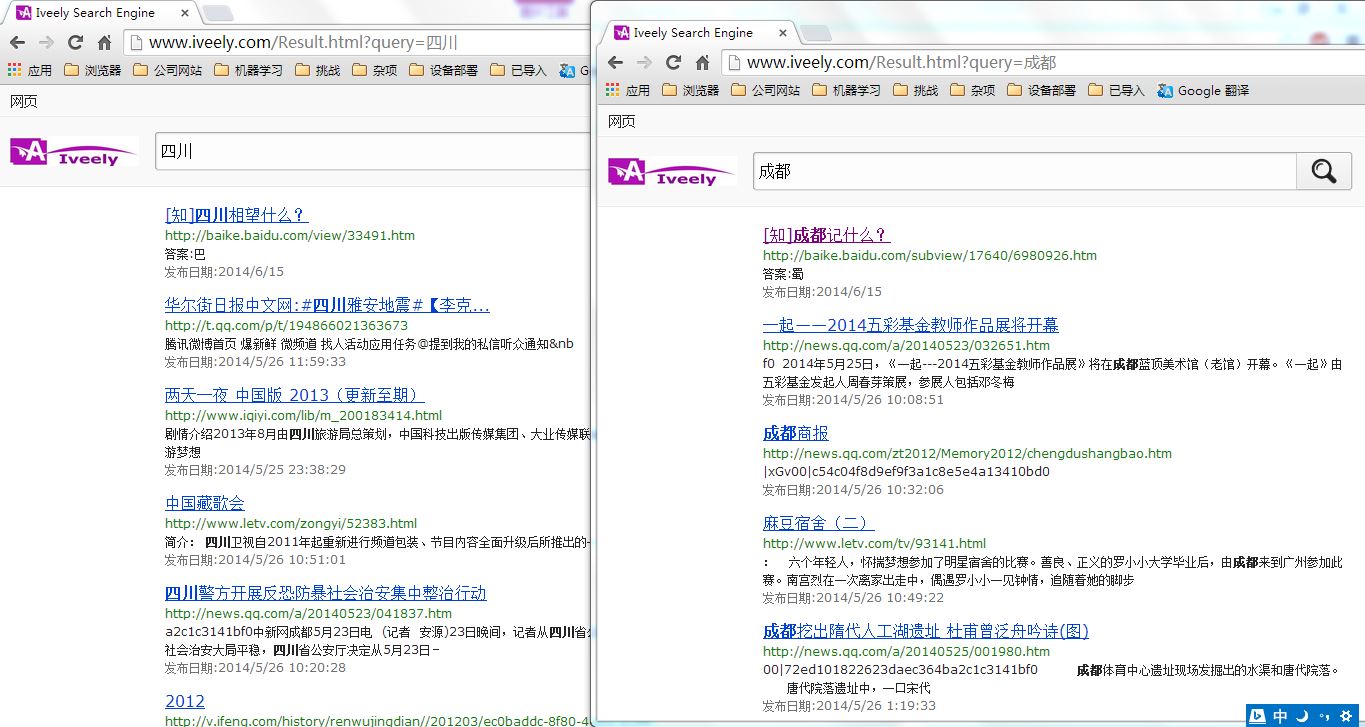Open 机器学习 bookmark folder in right window
The height and width of the screenshot is (727, 1365).
tap(846, 90)
